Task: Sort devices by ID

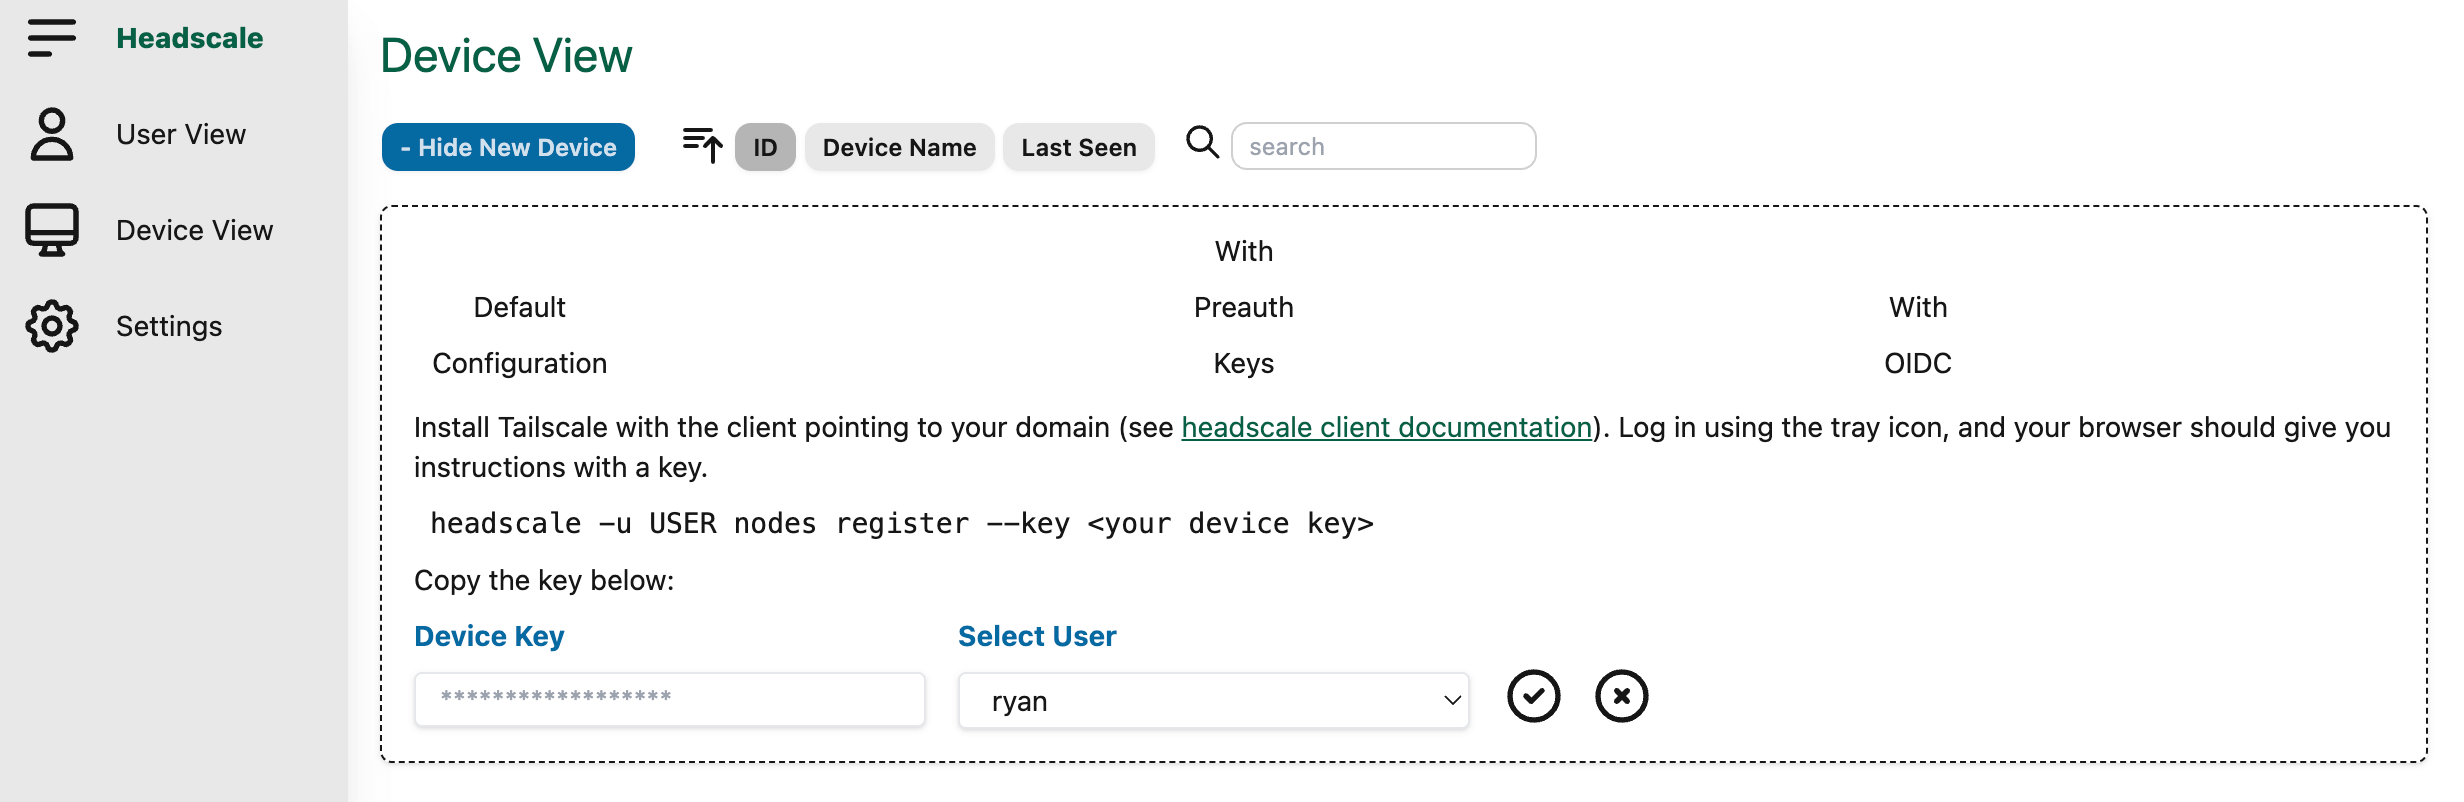Action: click(x=765, y=147)
